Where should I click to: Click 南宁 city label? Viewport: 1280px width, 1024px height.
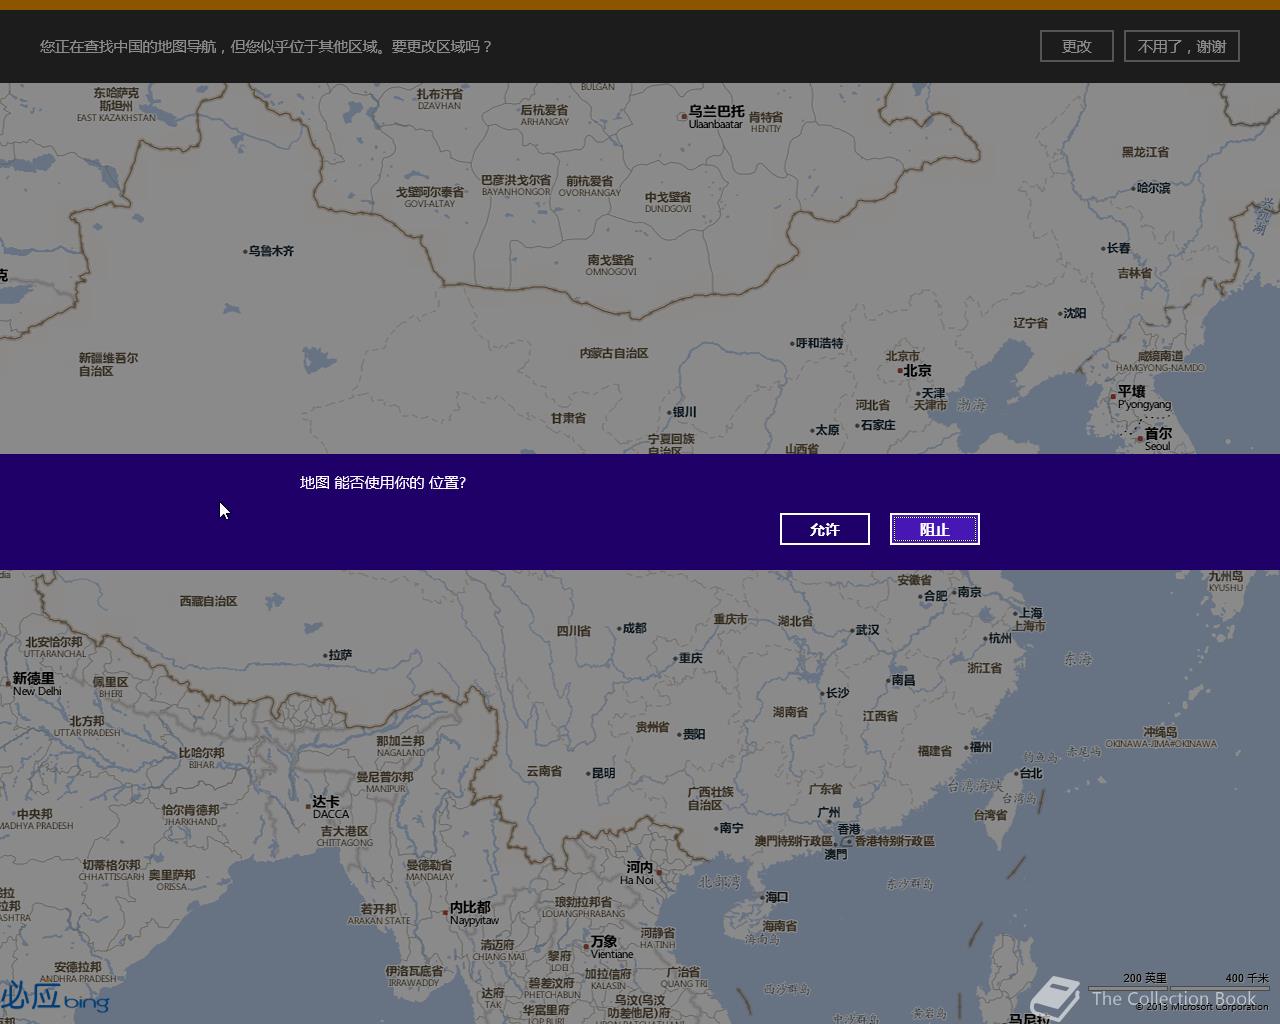point(731,828)
